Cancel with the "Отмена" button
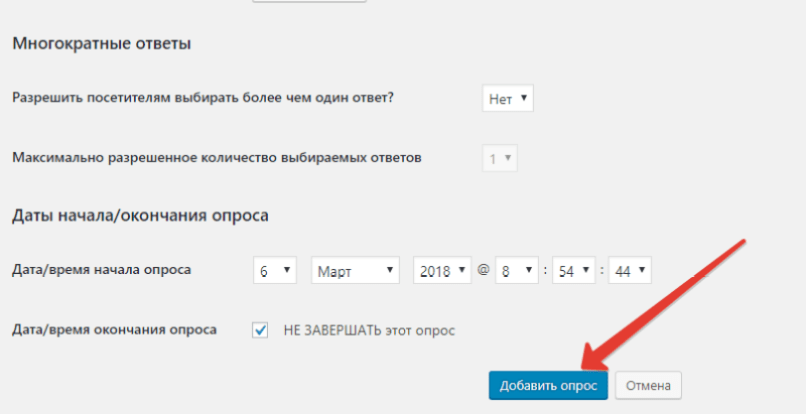The image size is (806, 414). click(648, 385)
